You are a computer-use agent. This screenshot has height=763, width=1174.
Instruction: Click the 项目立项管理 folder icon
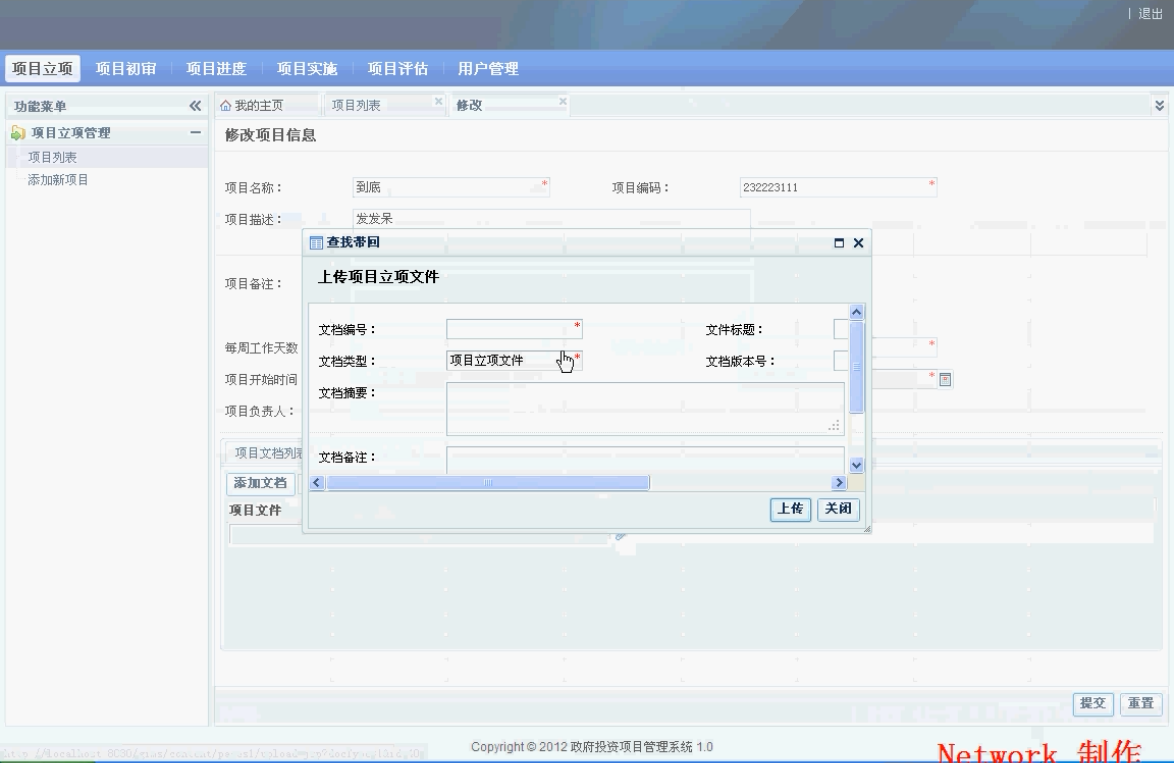[x=18, y=133]
